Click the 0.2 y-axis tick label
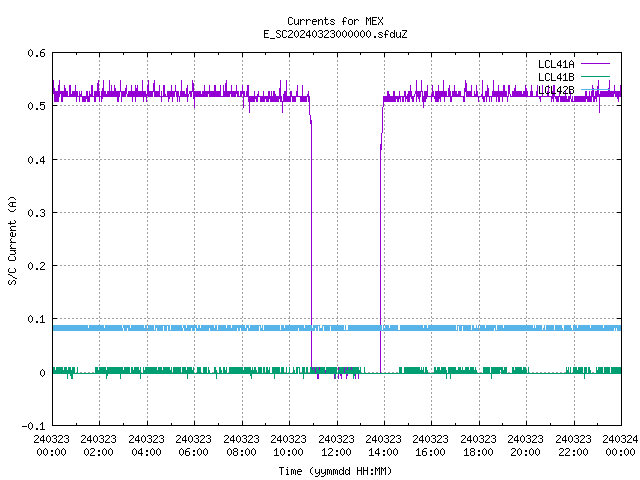Image resolution: width=640 pixels, height=480 pixels. point(36,266)
